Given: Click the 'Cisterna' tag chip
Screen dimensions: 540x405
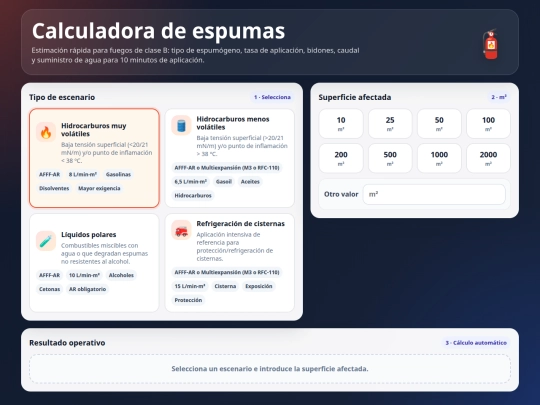Looking at the screenshot, I should coord(225,286).
